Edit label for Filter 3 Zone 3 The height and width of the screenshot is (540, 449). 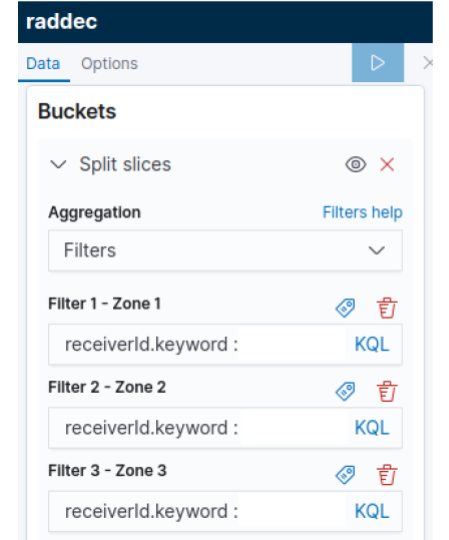pyautogui.click(x=345, y=475)
